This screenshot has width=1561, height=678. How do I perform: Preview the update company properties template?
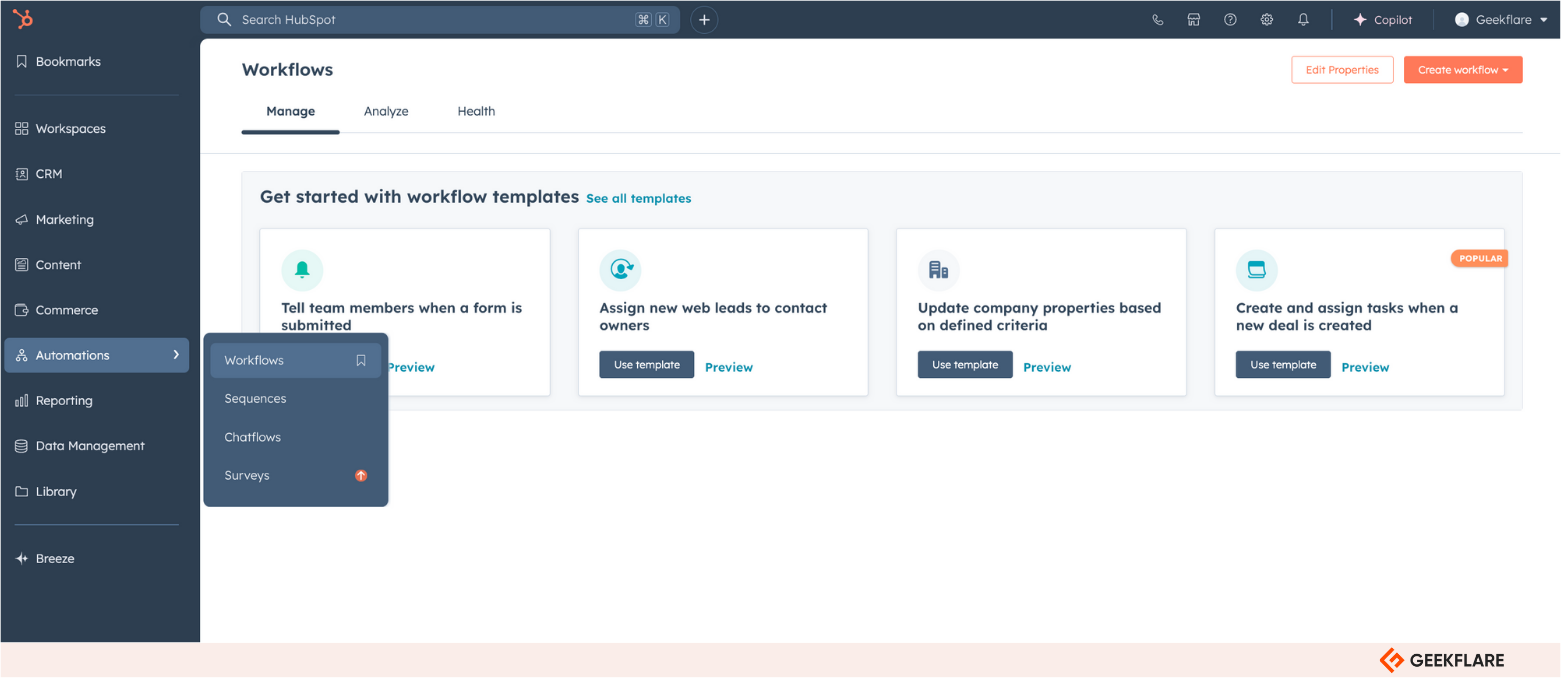1047,368
